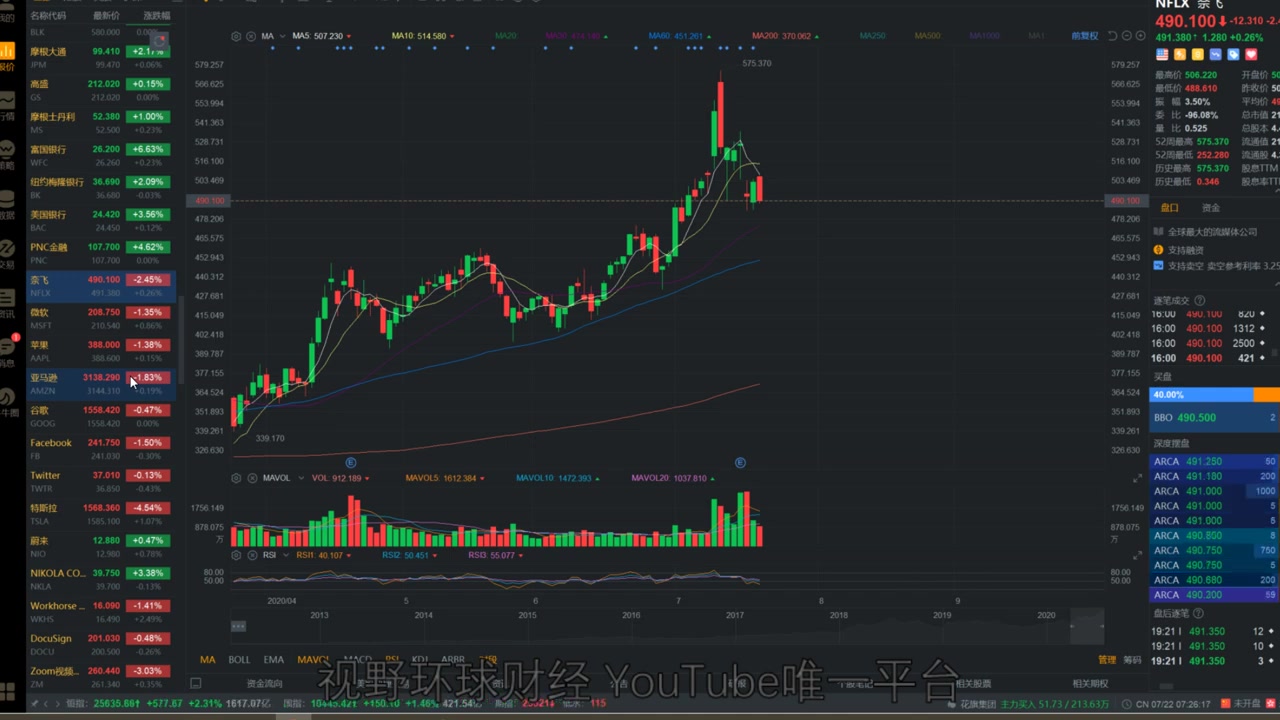Select 苹果 AAPL in watchlist
The image size is (1280, 720).
pyautogui.click(x=101, y=351)
